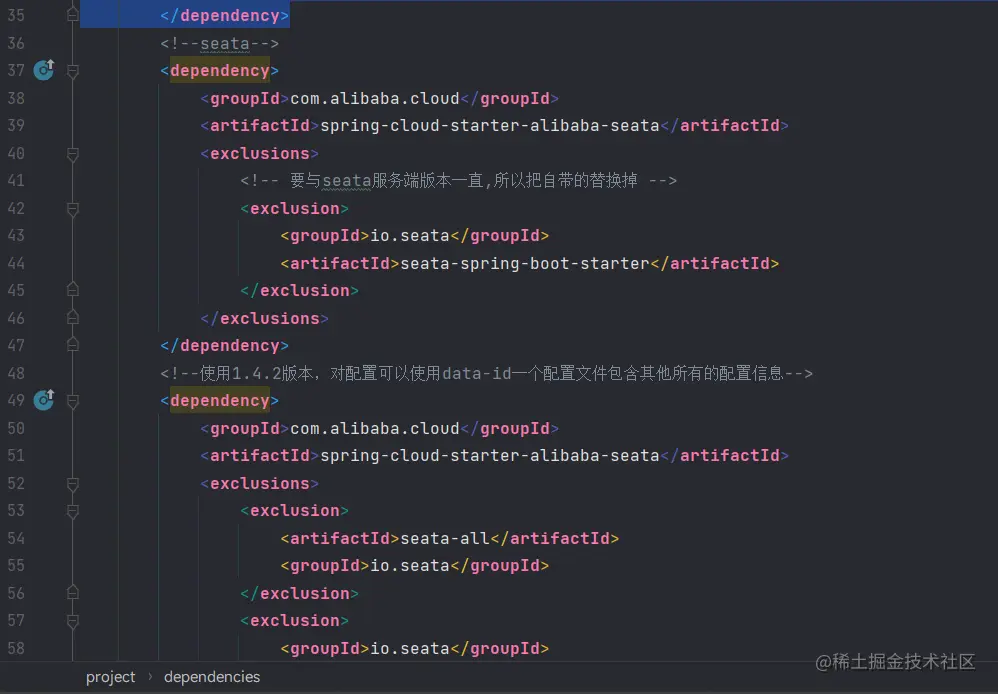Click 'spring-cloud-starter-alibaba-seata' on line 51
This screenshot has width=998, height=694.
[x=489, y=456]
